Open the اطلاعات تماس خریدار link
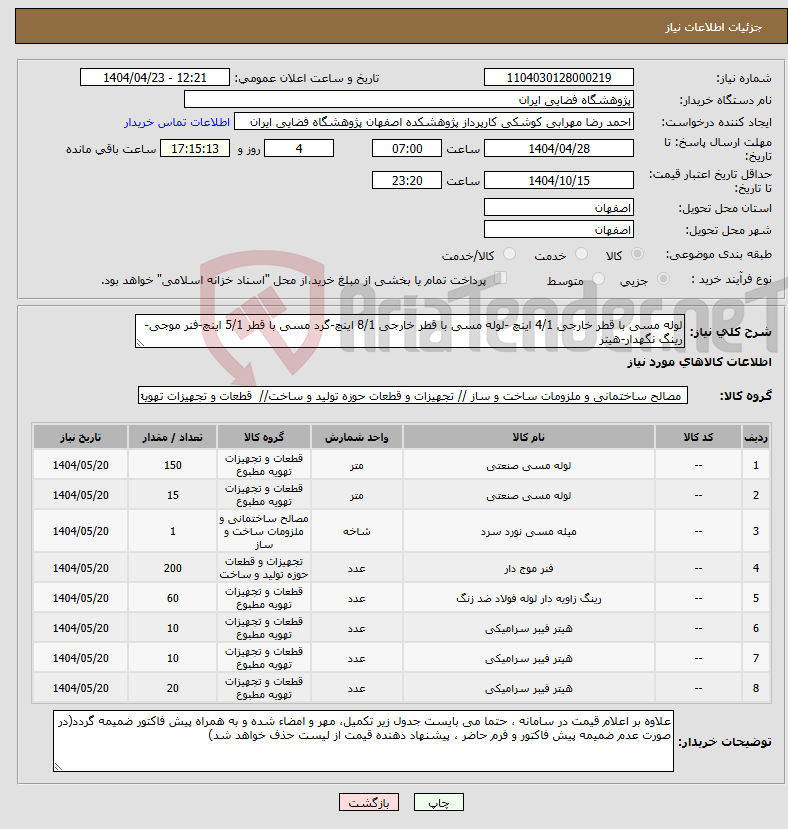Screen dimensions: 788x829 (177, 122)
